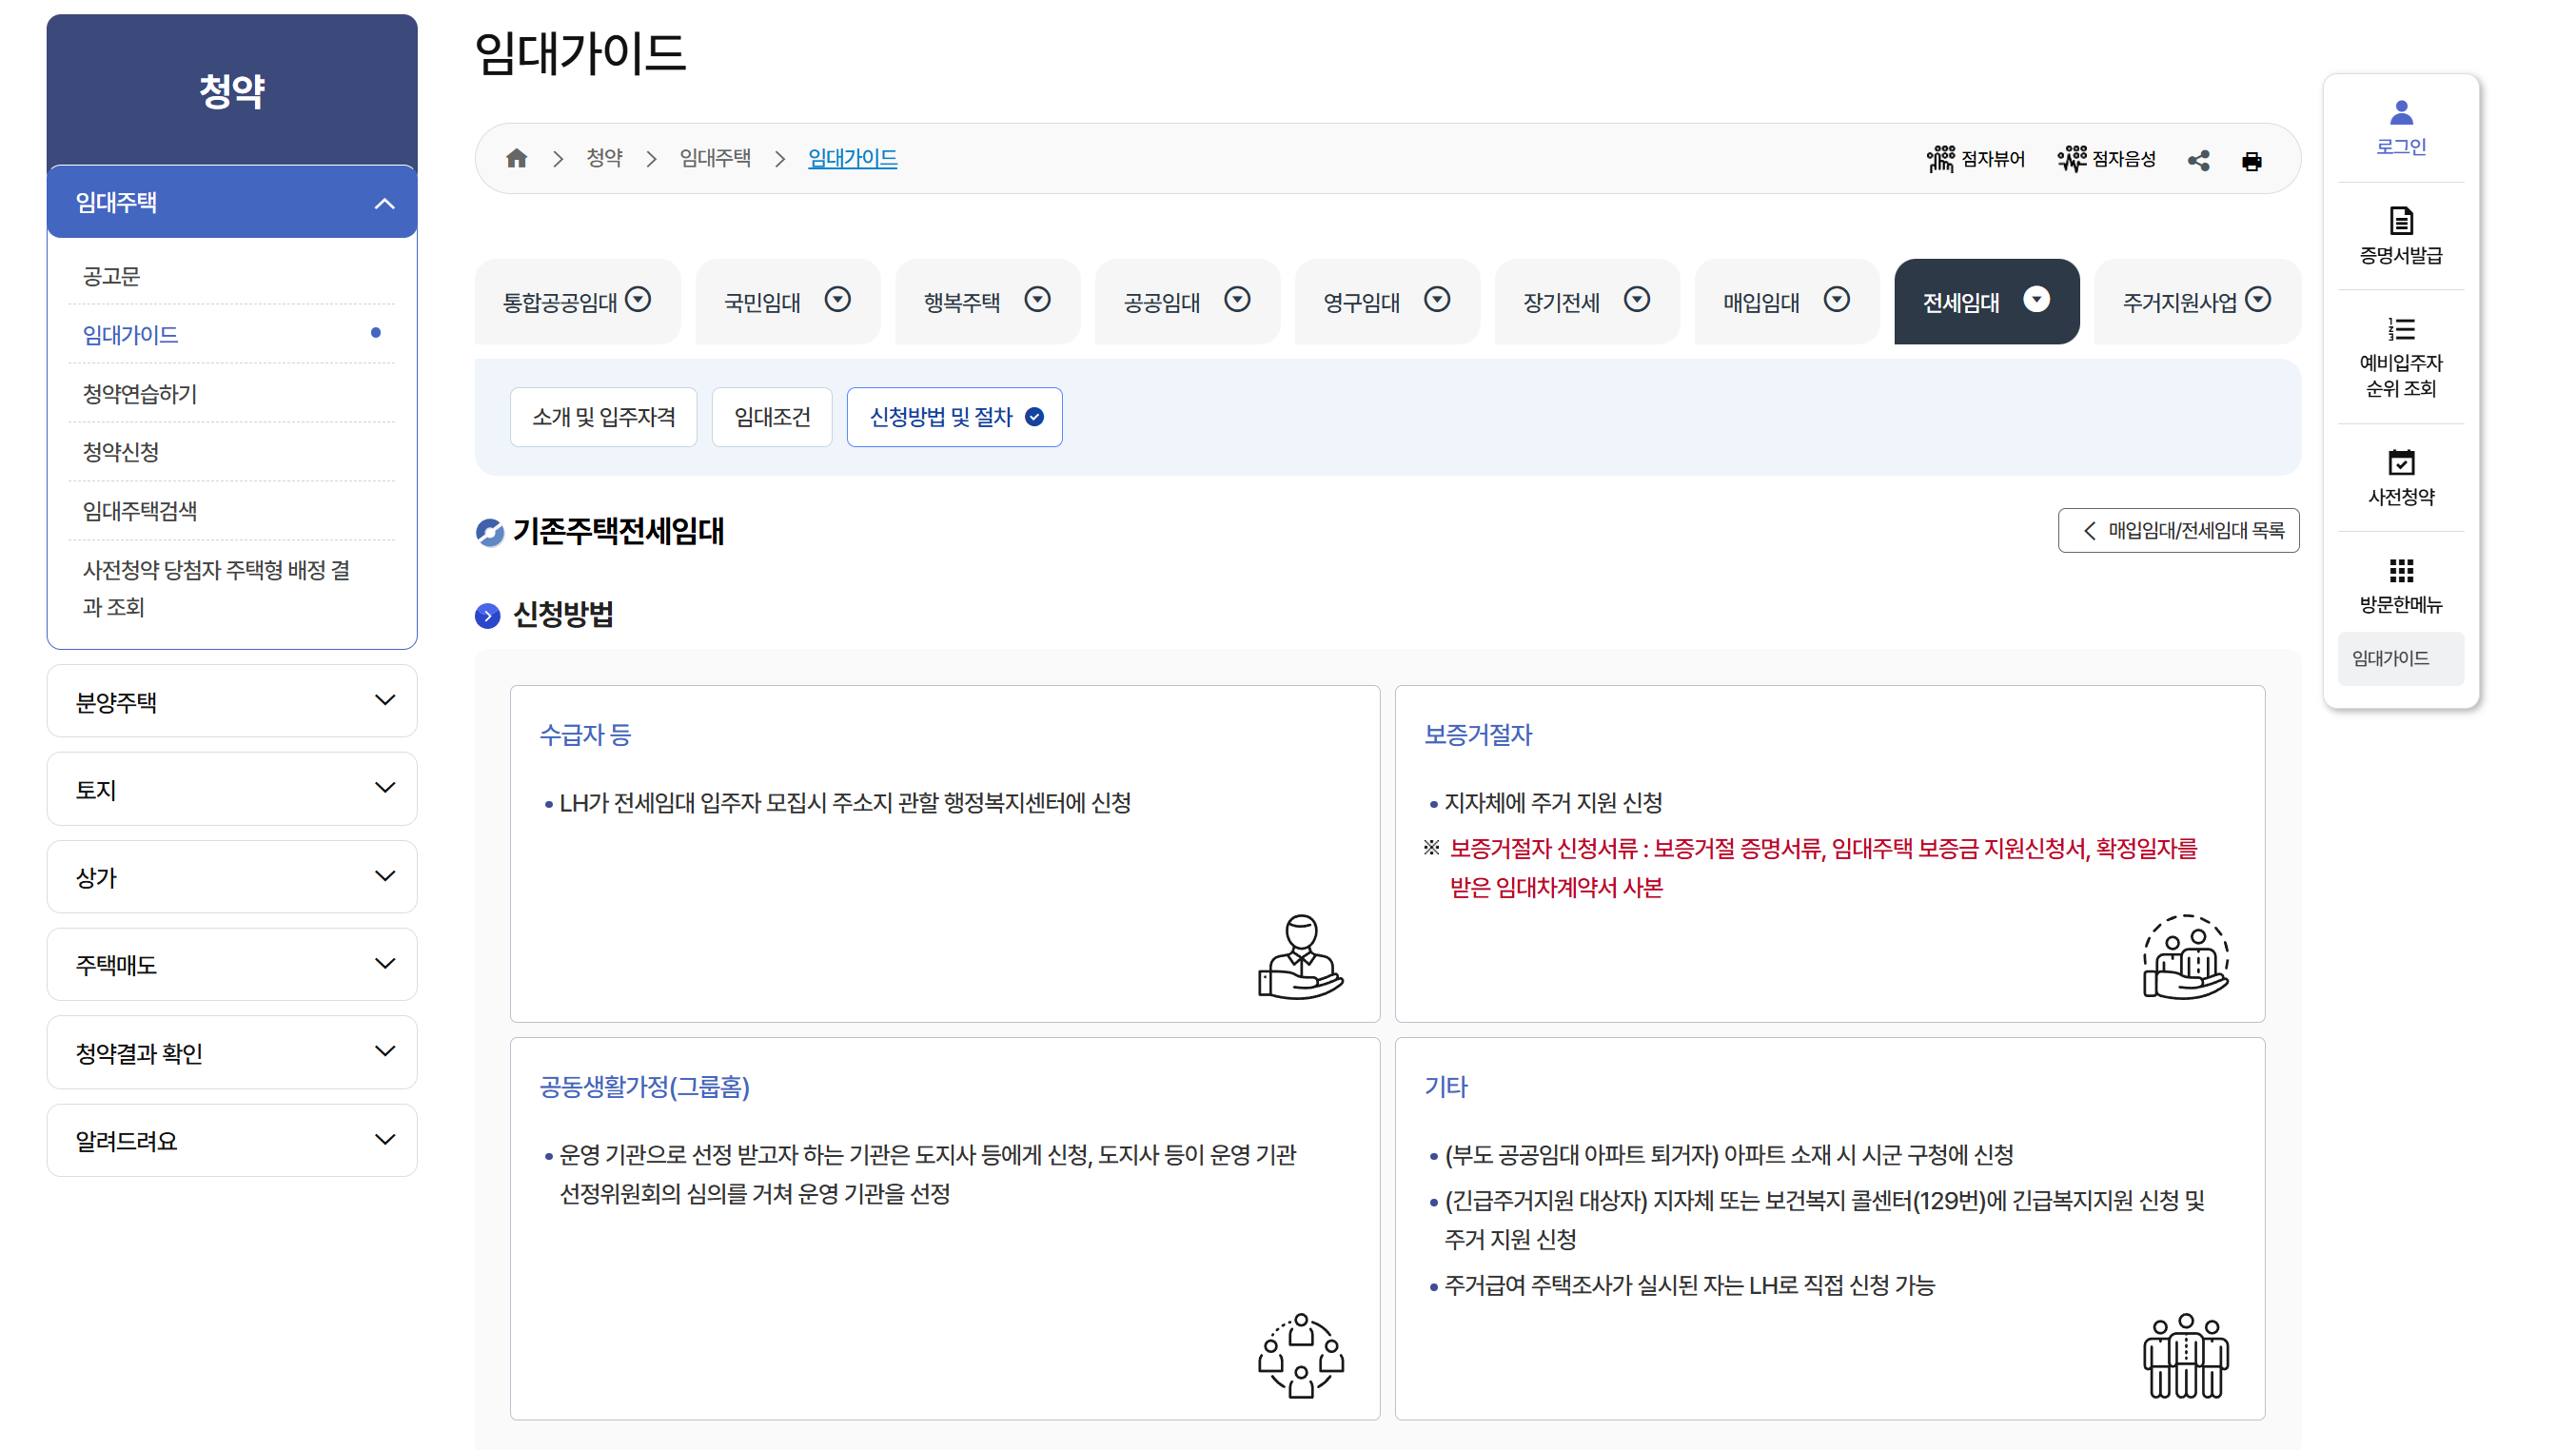This screenshot has height=1450, width=2576.
Task: Expand 공공임대 tab circle arrow
Action: click(x=1237, y=300)
